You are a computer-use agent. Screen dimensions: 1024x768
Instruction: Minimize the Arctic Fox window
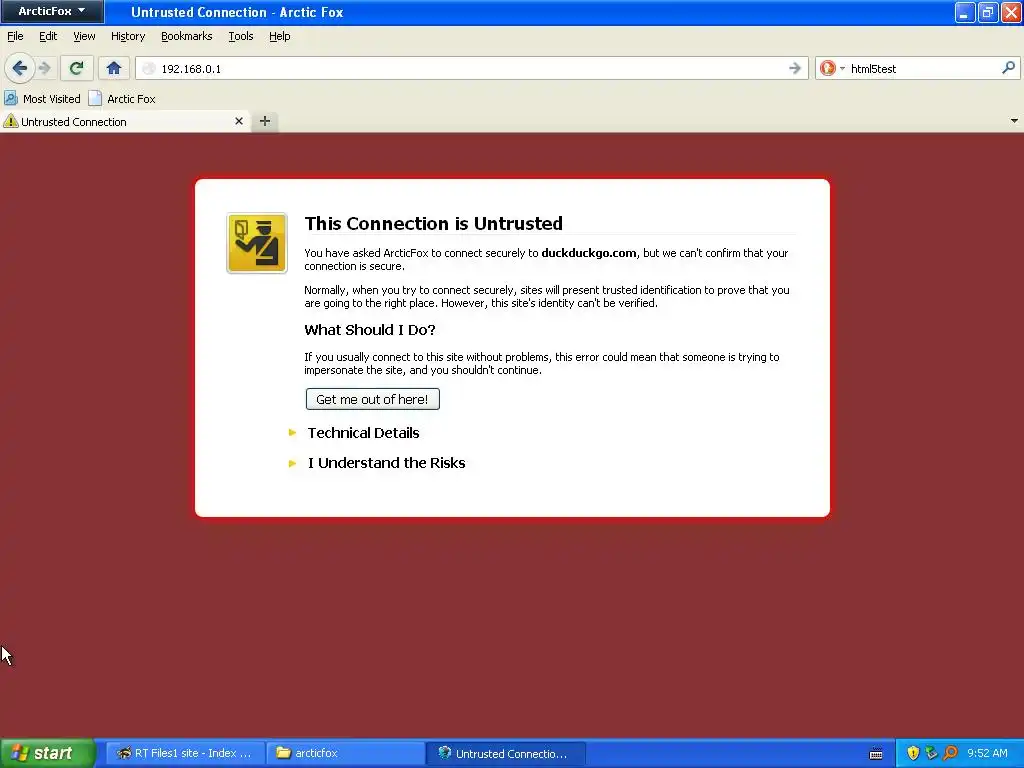tap(964, 12)
